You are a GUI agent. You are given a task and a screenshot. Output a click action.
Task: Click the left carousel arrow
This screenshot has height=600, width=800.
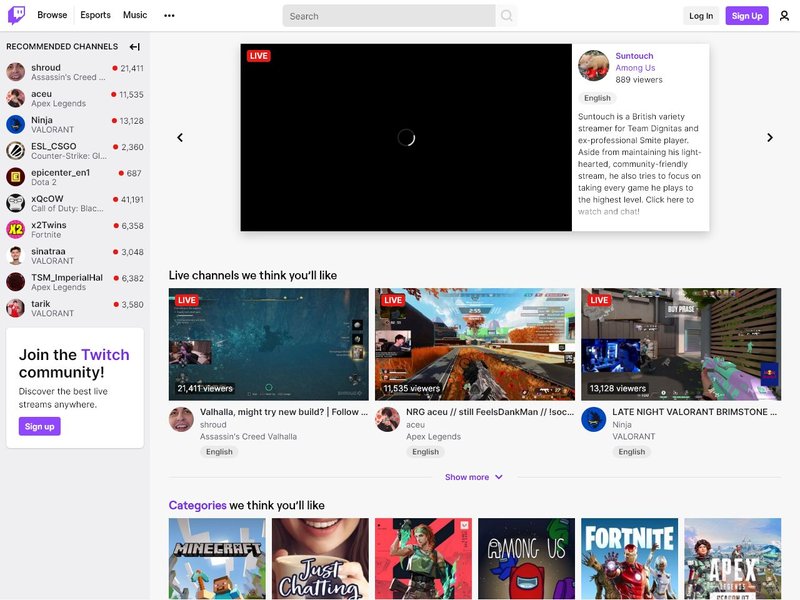(x=180, y=137)
